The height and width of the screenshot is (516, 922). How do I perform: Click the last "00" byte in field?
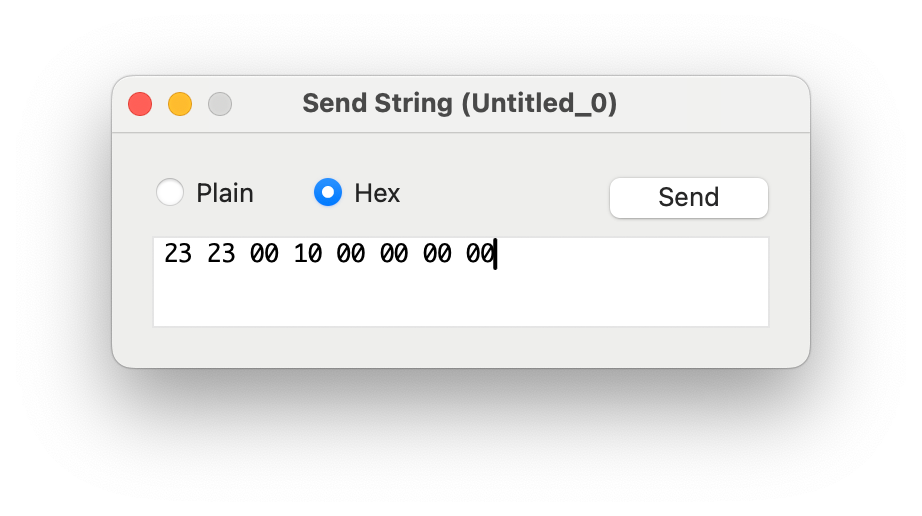(480, 255)
